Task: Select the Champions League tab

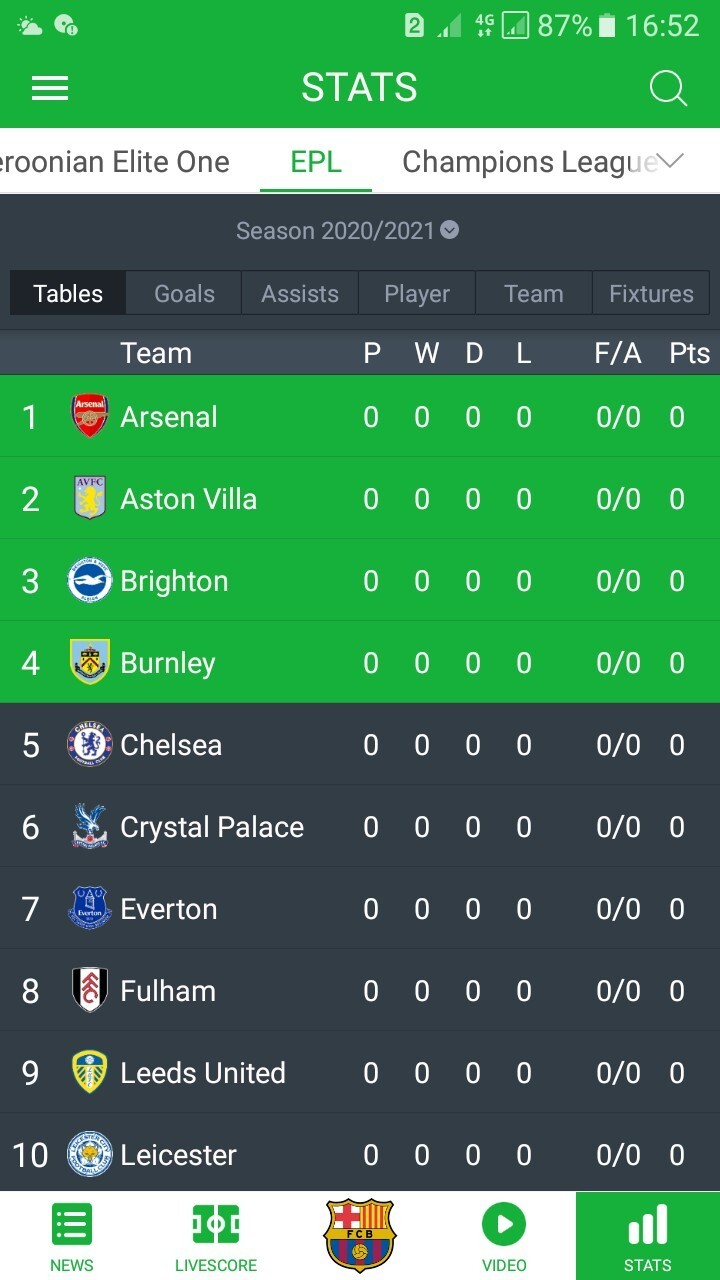Action: click(x=528, y=162)
